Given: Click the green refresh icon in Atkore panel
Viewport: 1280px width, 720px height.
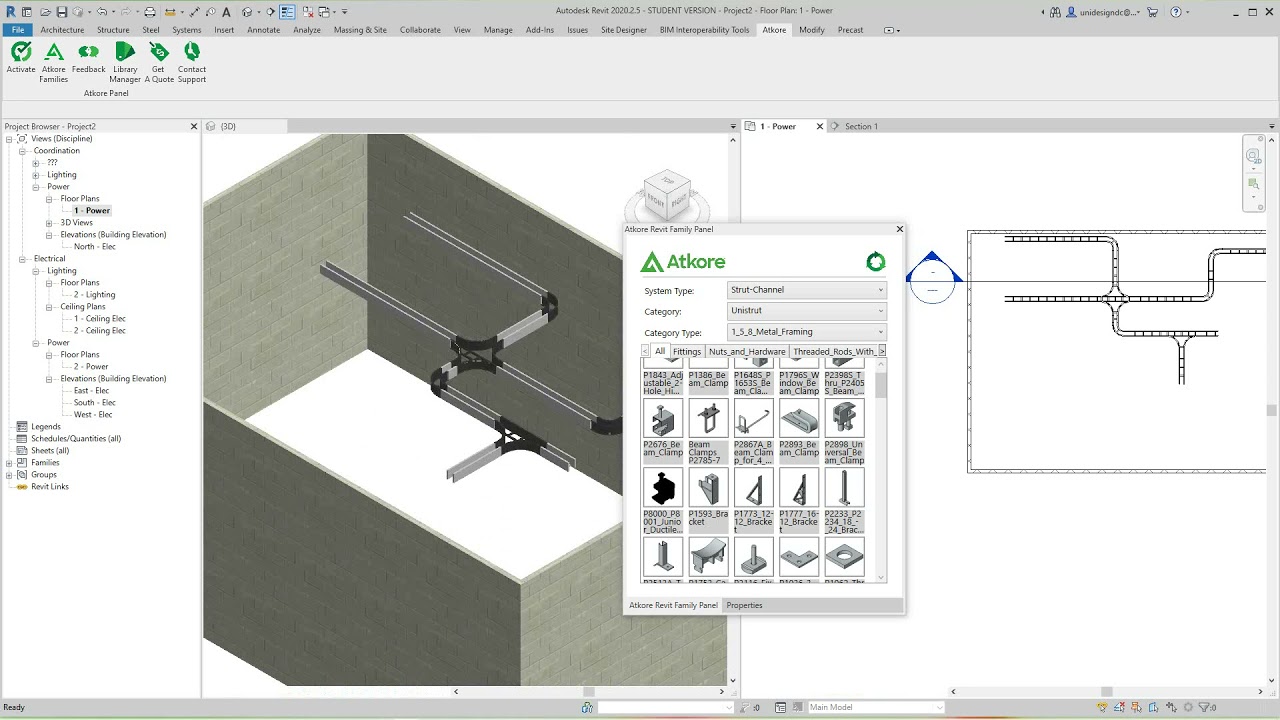Looking at the screenshot, I should coord(876,262).
